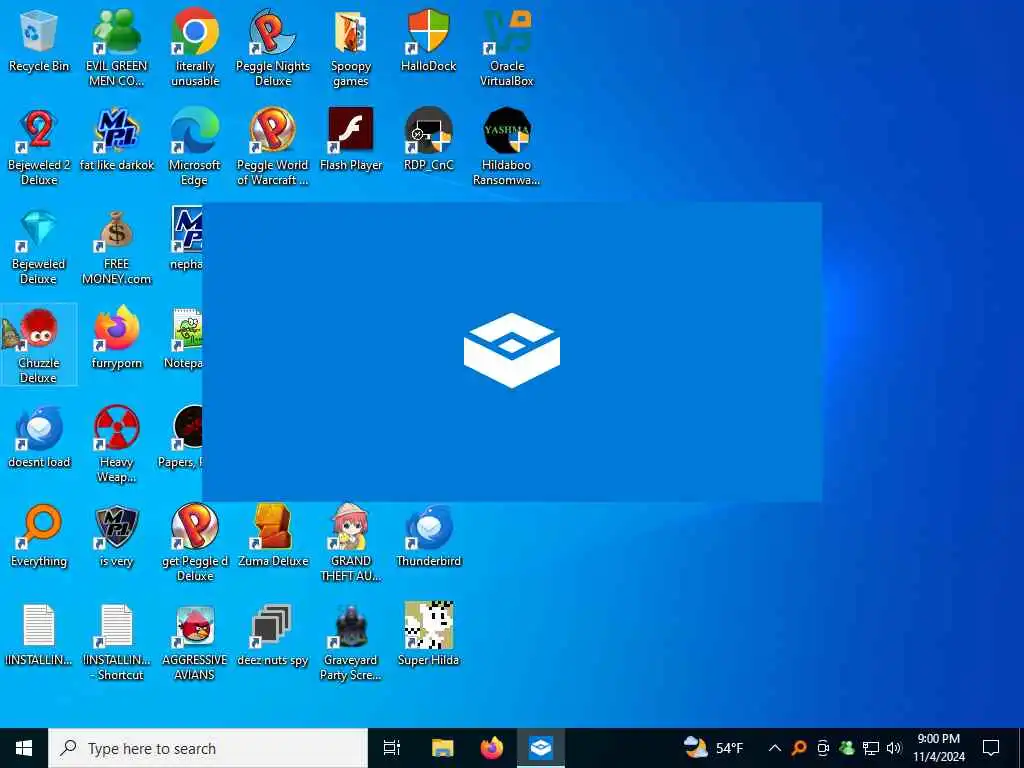Select the Oracle VirtualBox shortcut
Image resolution: width=1024 pixels, height=768 pixels.
507,47
